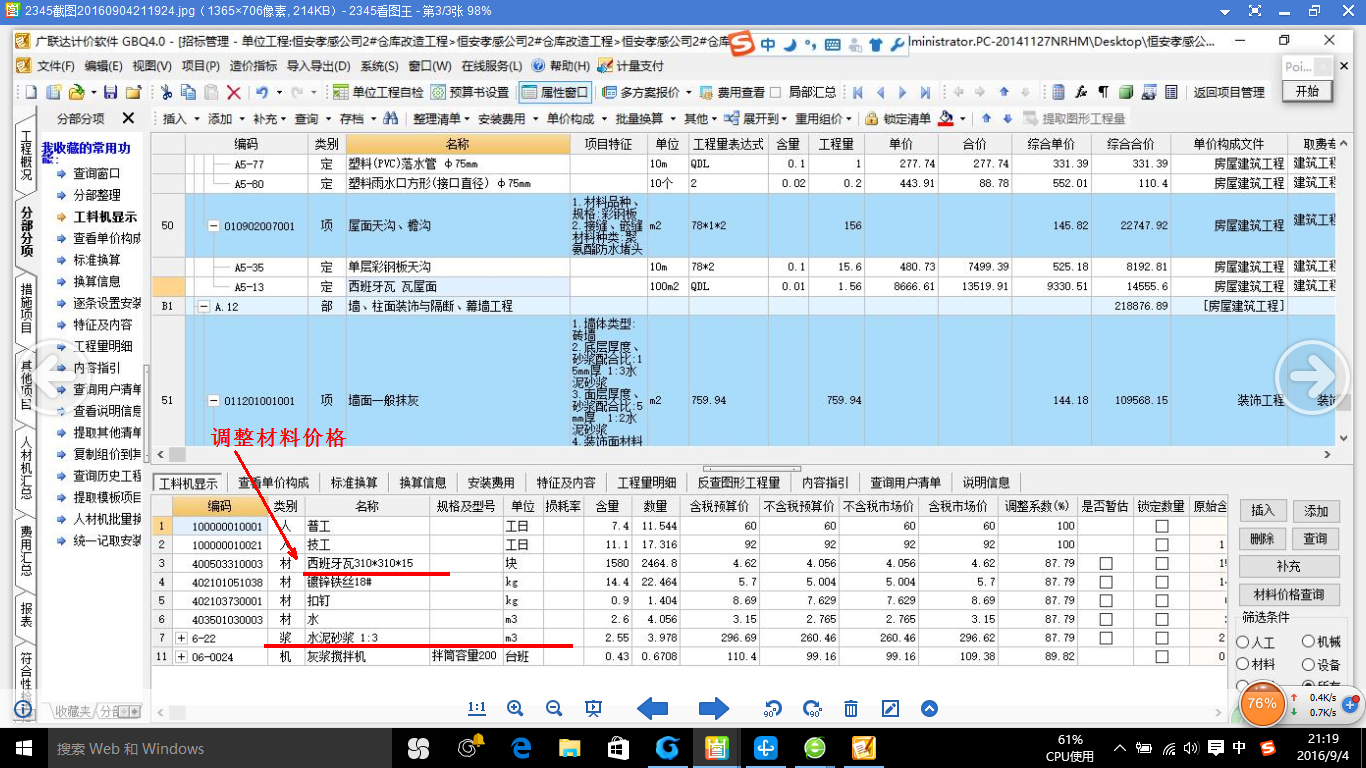
Task: Expand the 06-0024 灰浆搅拌机 row
Action: pos(181,657)
